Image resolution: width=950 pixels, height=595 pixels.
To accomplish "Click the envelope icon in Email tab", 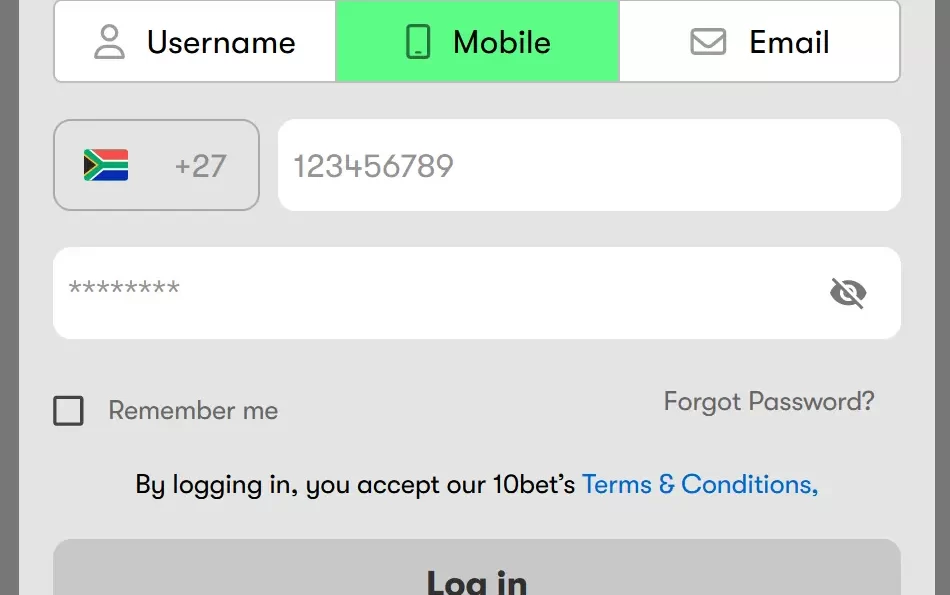I will pos(708,42).
